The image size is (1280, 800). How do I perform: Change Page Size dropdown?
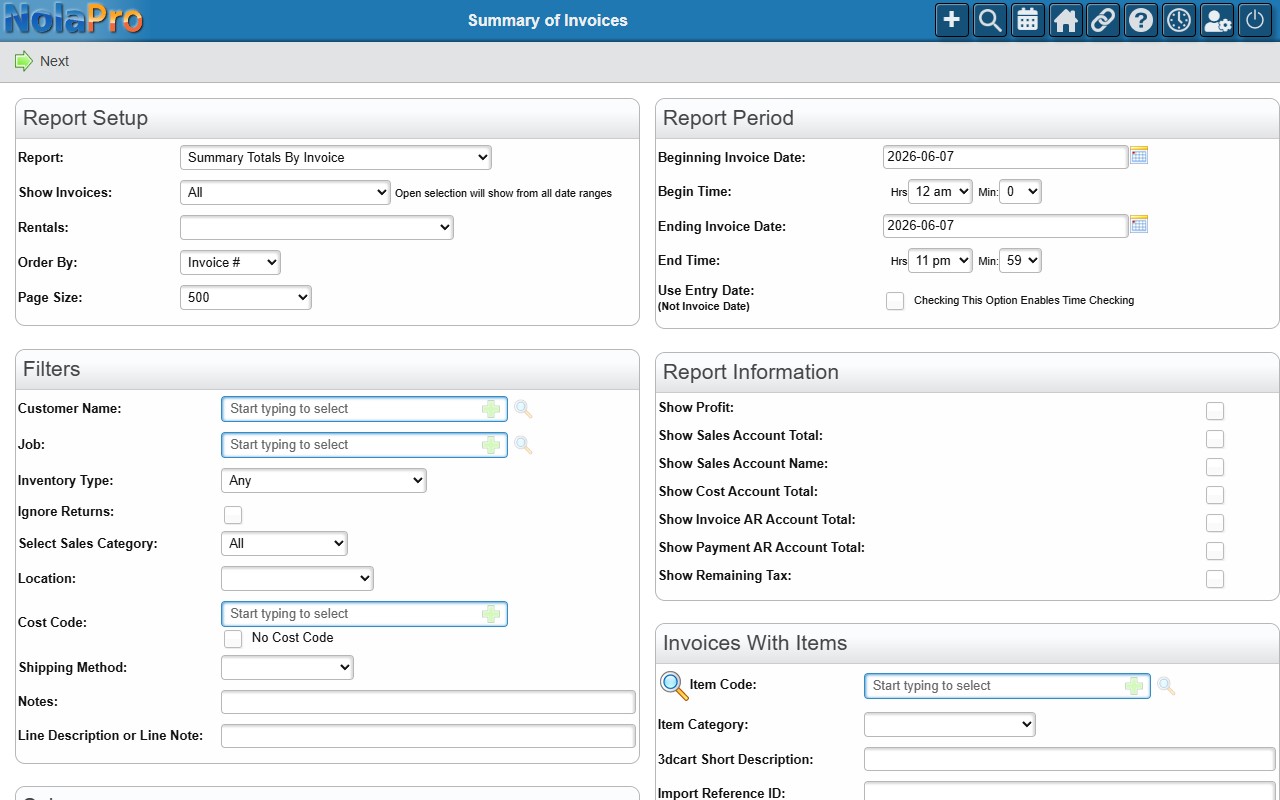[246, 297]
